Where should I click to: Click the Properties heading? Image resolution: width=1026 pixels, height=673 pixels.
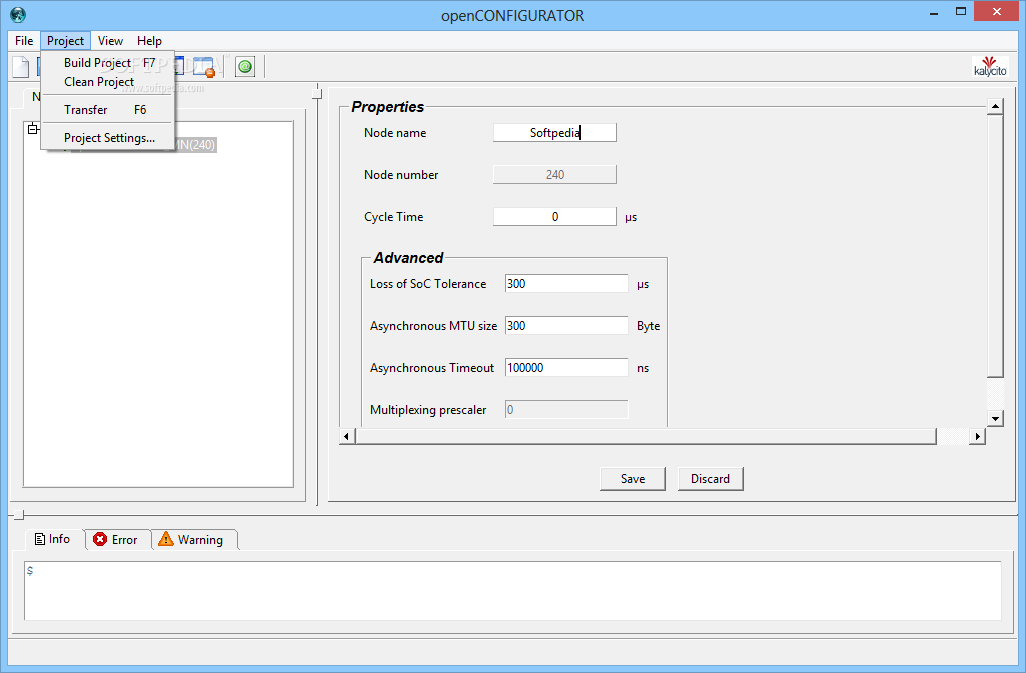[387, 107]
